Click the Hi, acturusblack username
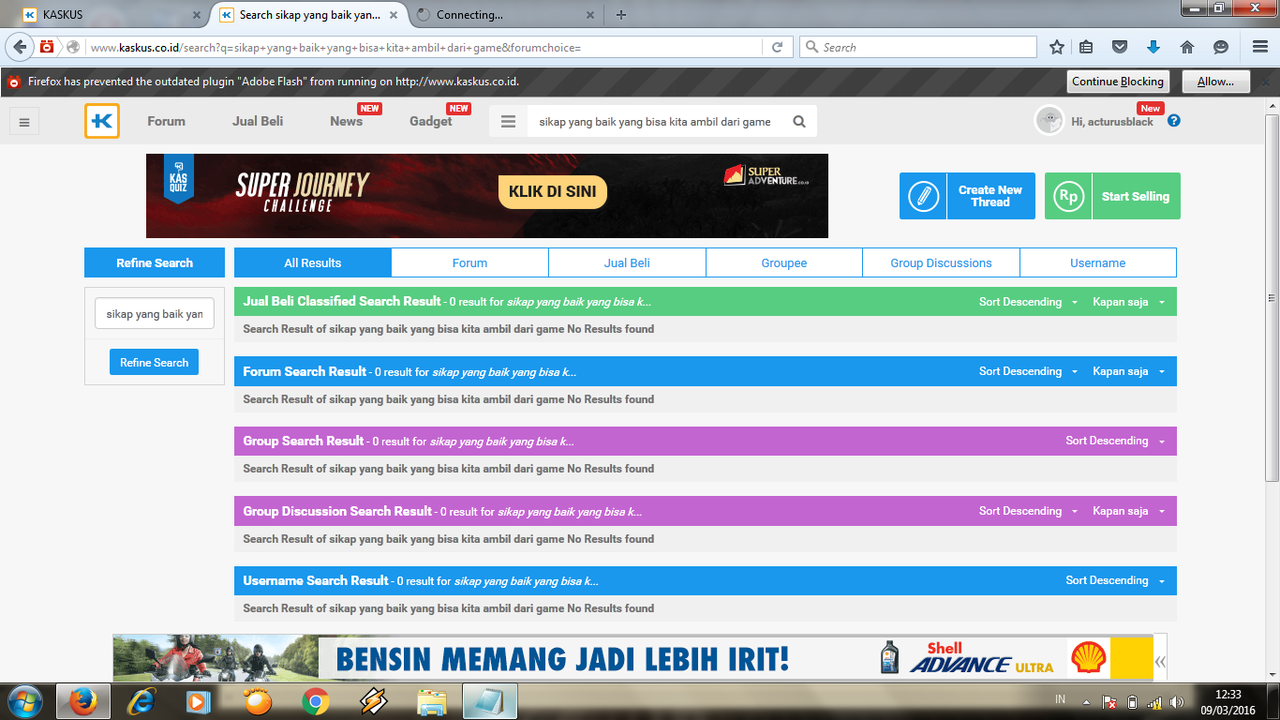Screen dimensions: 1280x720 1112,122
